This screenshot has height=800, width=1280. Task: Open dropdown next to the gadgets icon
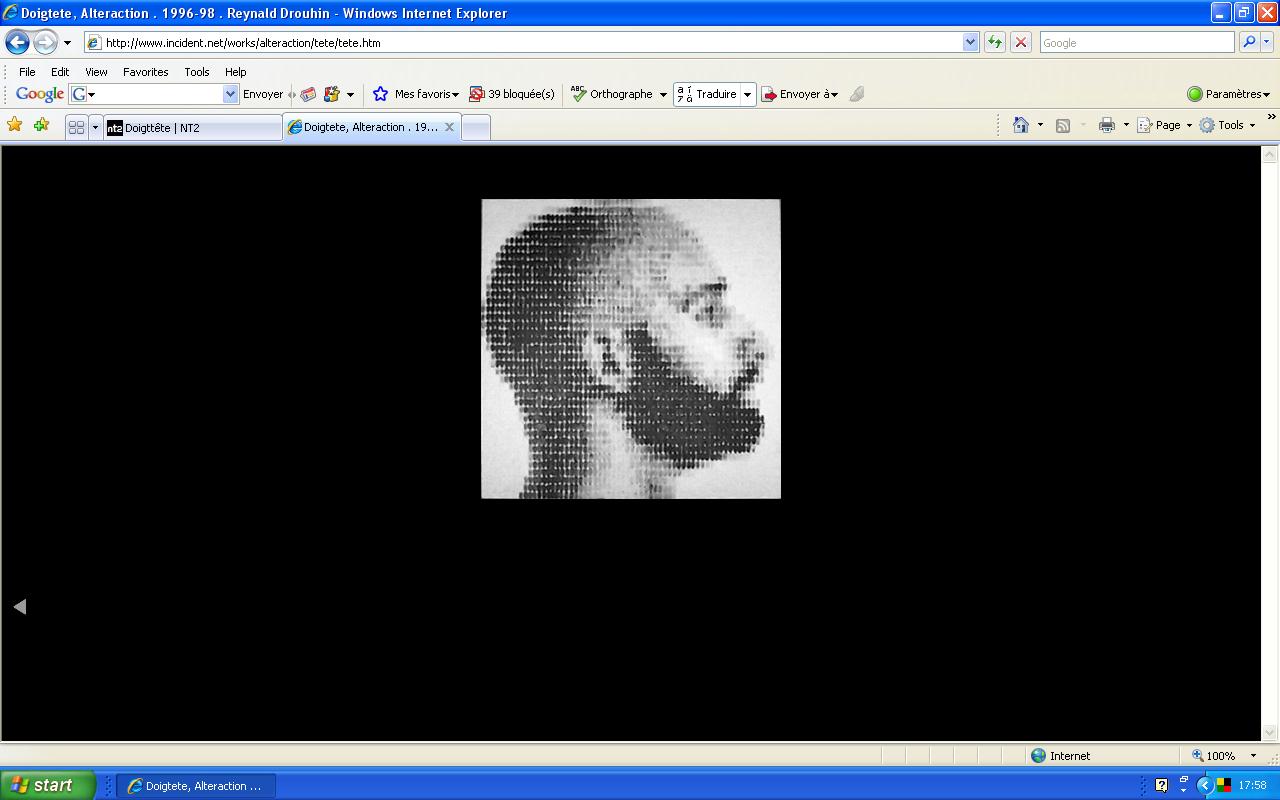(350, 95)
